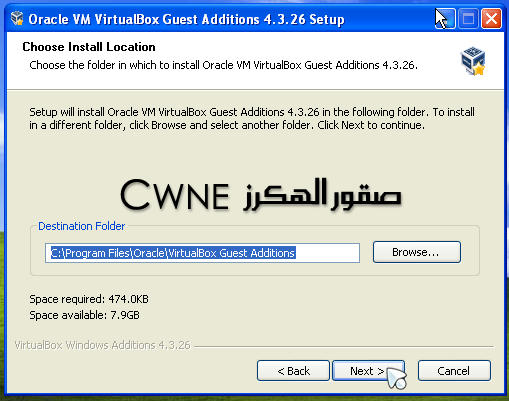Continue installation with the Next button
509x401 pixels.
pyautogui.click(x=368, y=370)
